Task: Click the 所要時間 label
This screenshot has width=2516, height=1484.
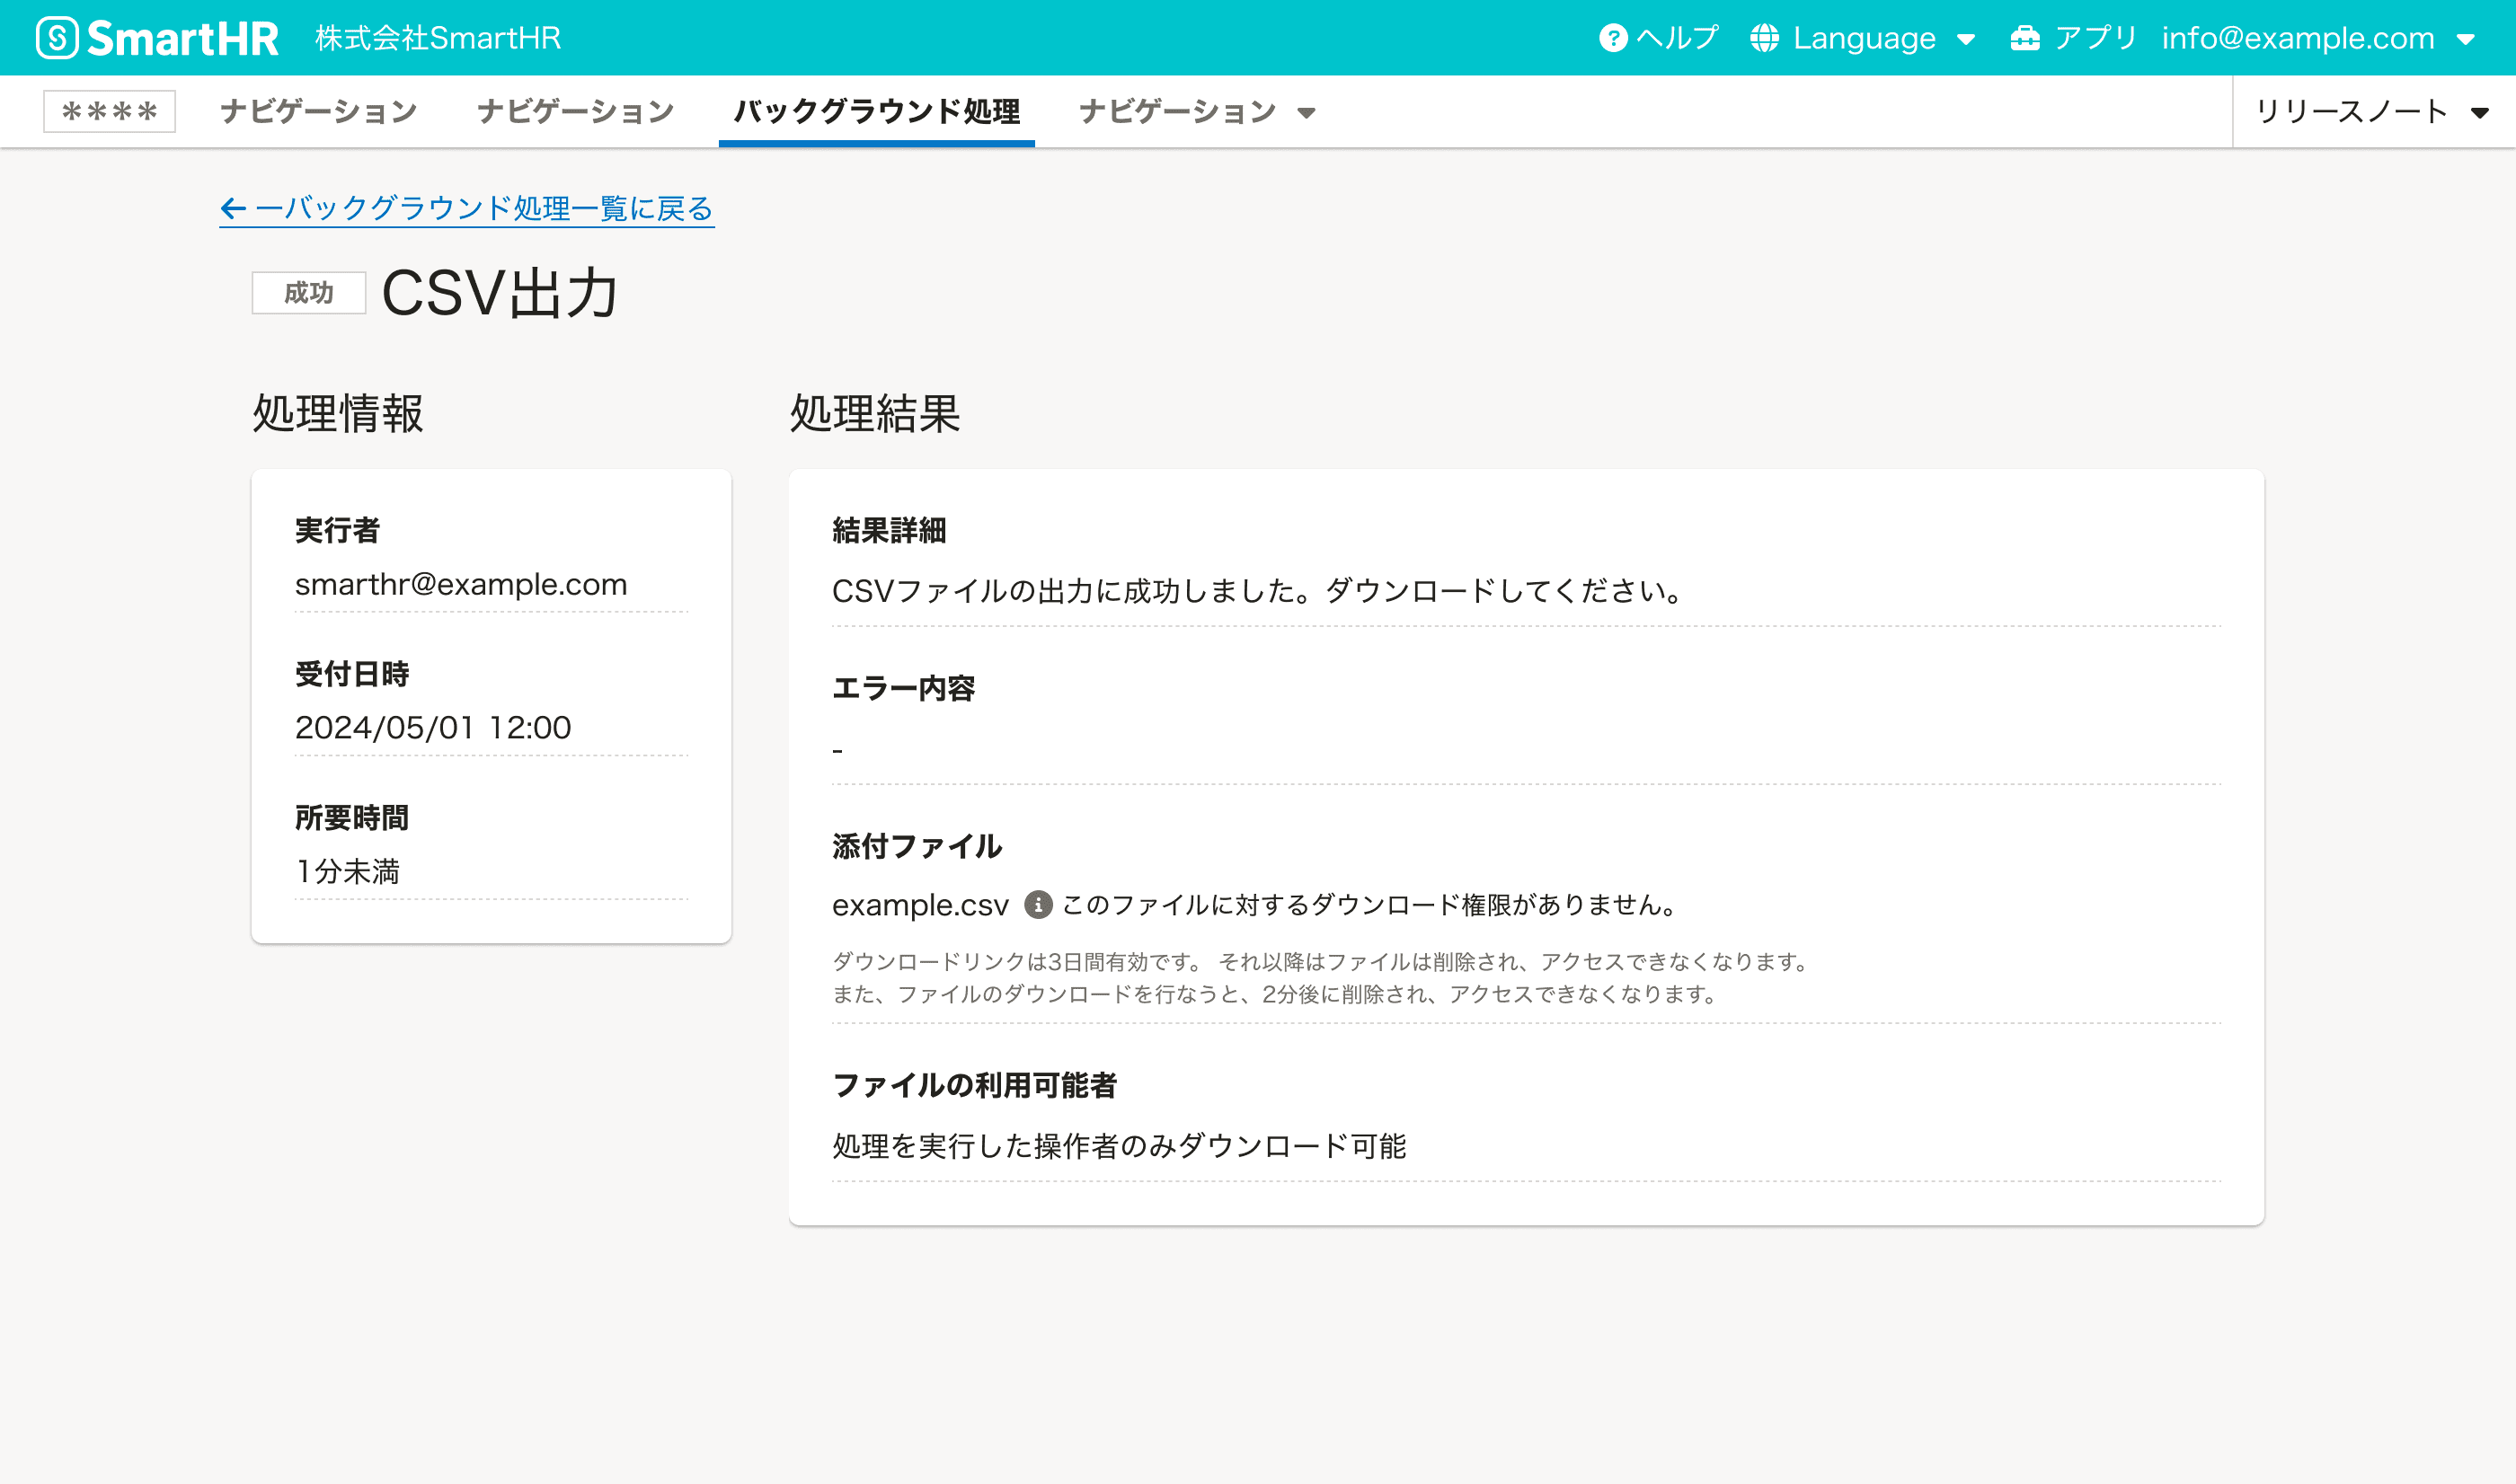Action: pos(352,818)
